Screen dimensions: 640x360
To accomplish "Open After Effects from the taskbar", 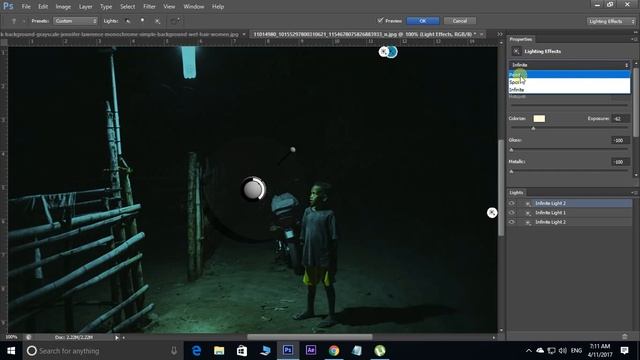I will pyautogui.click(x=311, y=350).
